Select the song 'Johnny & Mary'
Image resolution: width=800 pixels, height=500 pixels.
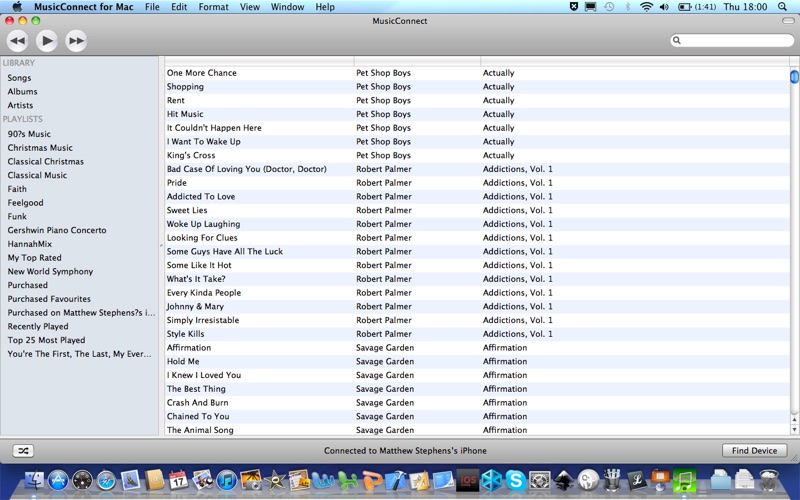[195, 306]
